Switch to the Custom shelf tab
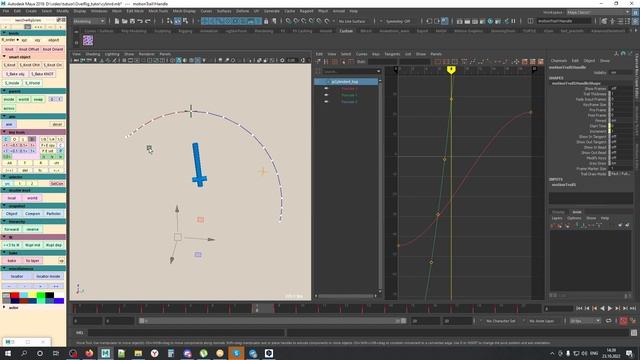Viewport: 640px width, 360px height. click(346, 31)
